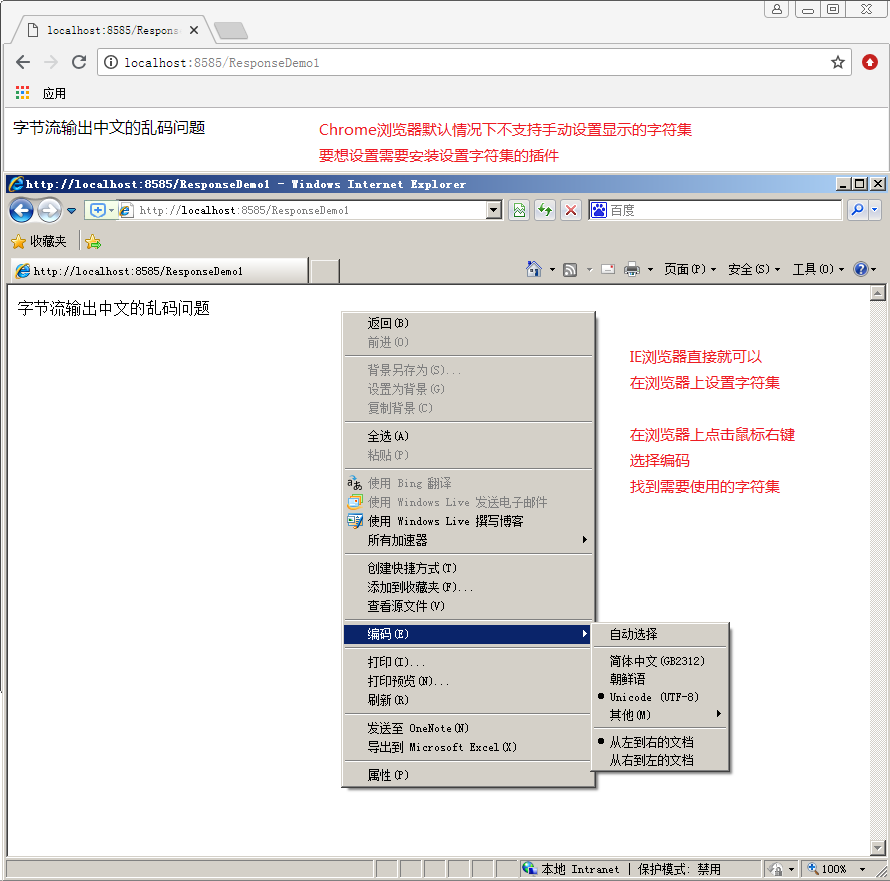Viewport: 890px width, 881px height.
Task: Click IE scrollbar down arrow
Action: (878, 848)
